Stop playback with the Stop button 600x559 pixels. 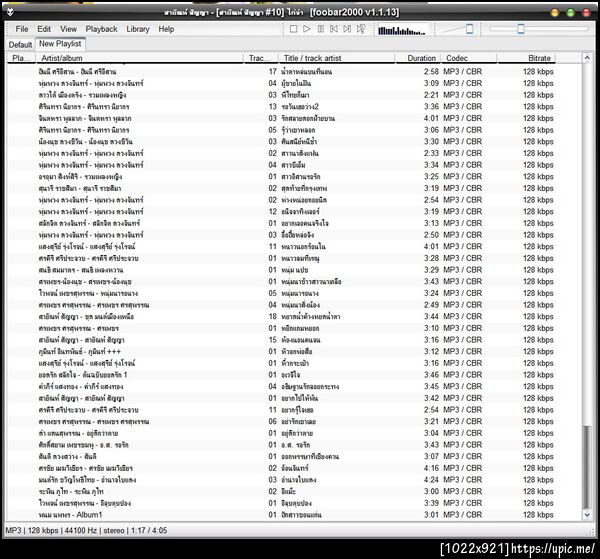[293, 29]
